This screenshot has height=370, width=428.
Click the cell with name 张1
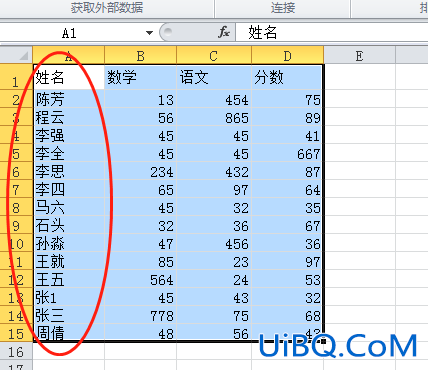[69, 297]
